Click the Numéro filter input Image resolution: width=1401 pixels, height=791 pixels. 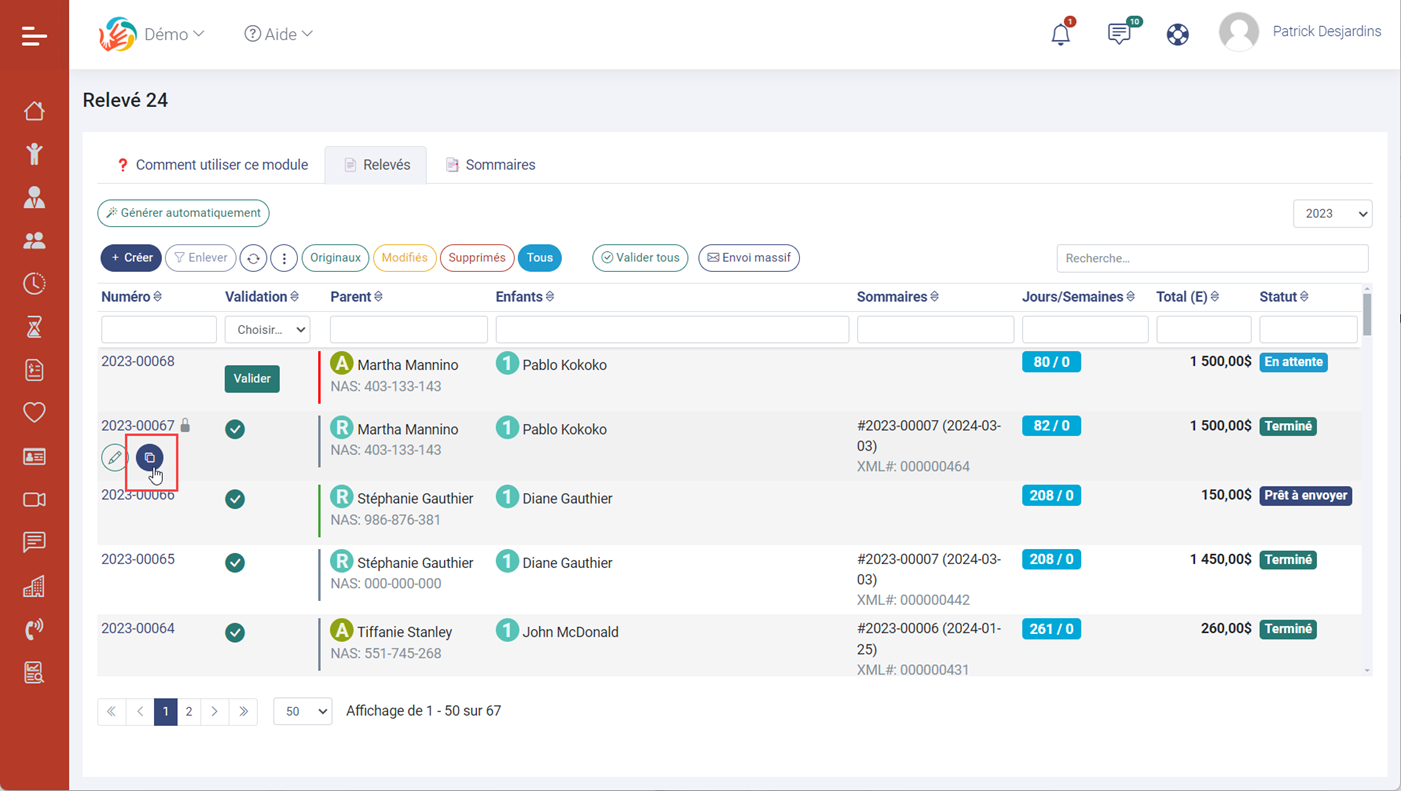[x=159, y=330]
